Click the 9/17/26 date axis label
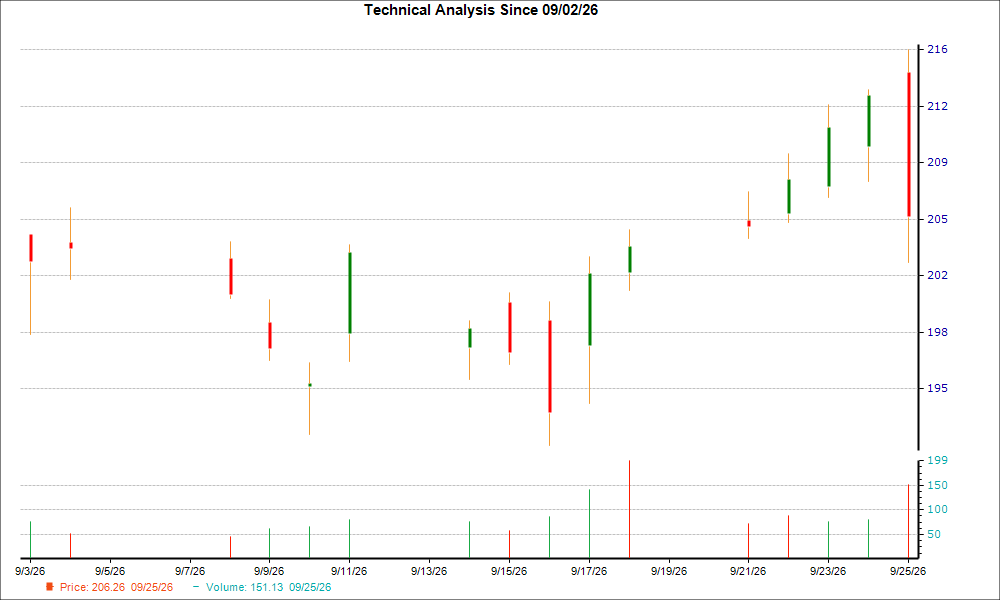 point(589,571)
